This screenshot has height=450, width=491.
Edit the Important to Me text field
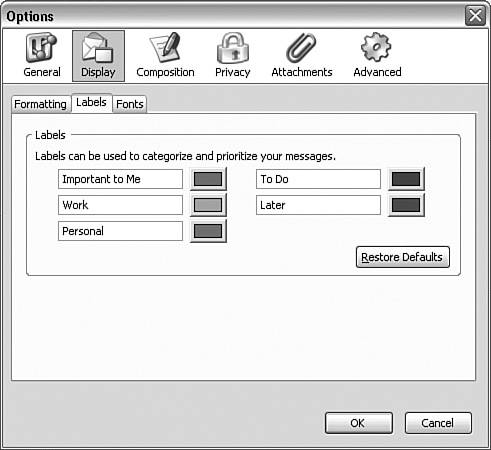point(120,179)
